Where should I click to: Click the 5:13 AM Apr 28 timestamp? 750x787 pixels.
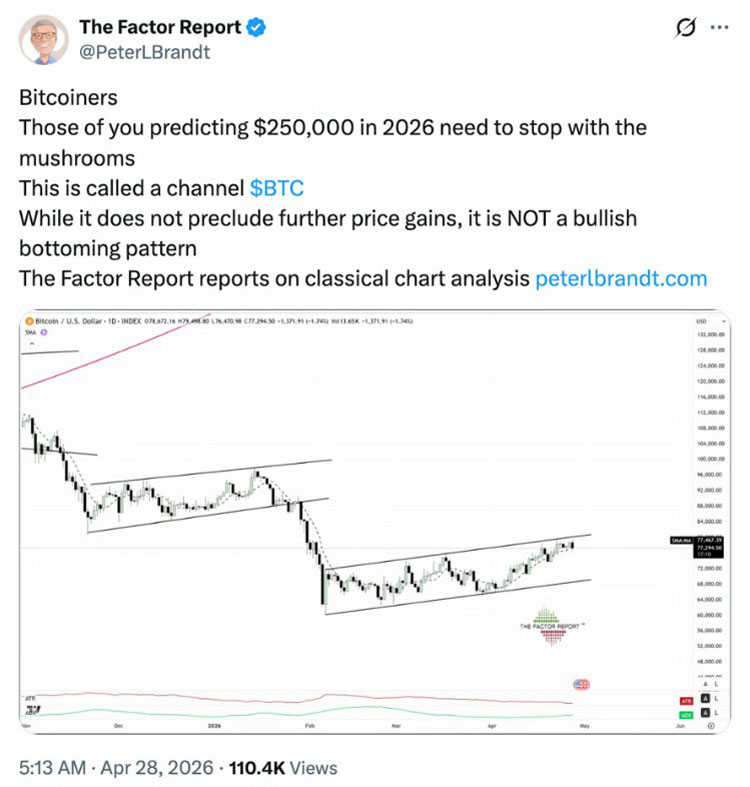[117, 768]
